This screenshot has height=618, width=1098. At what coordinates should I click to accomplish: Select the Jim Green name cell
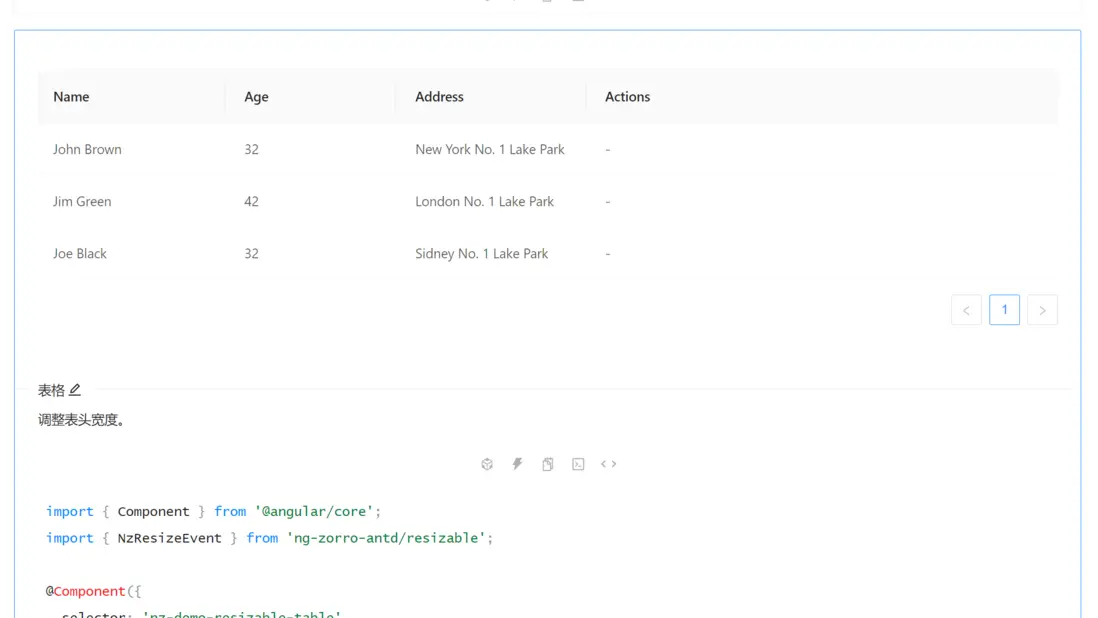click(x=82, y=201)
